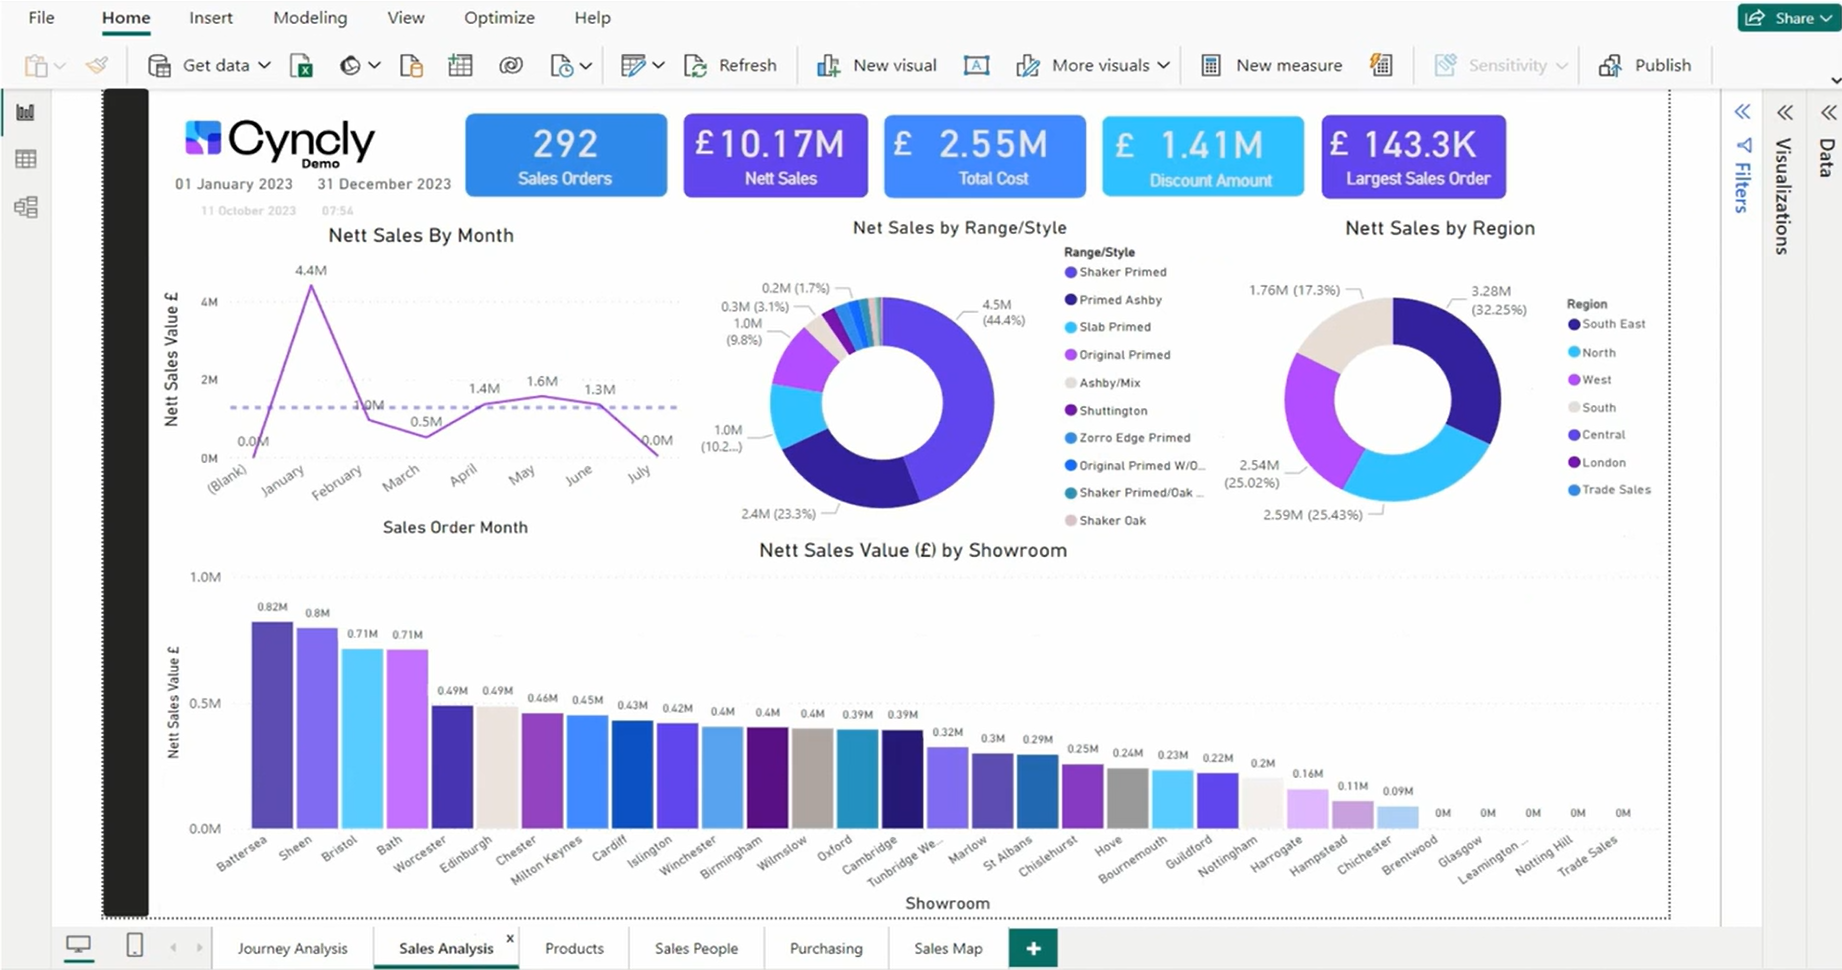Click the Slab Primed legend entry
The height and width of the screenshot is (970, 1842).
1108,327
